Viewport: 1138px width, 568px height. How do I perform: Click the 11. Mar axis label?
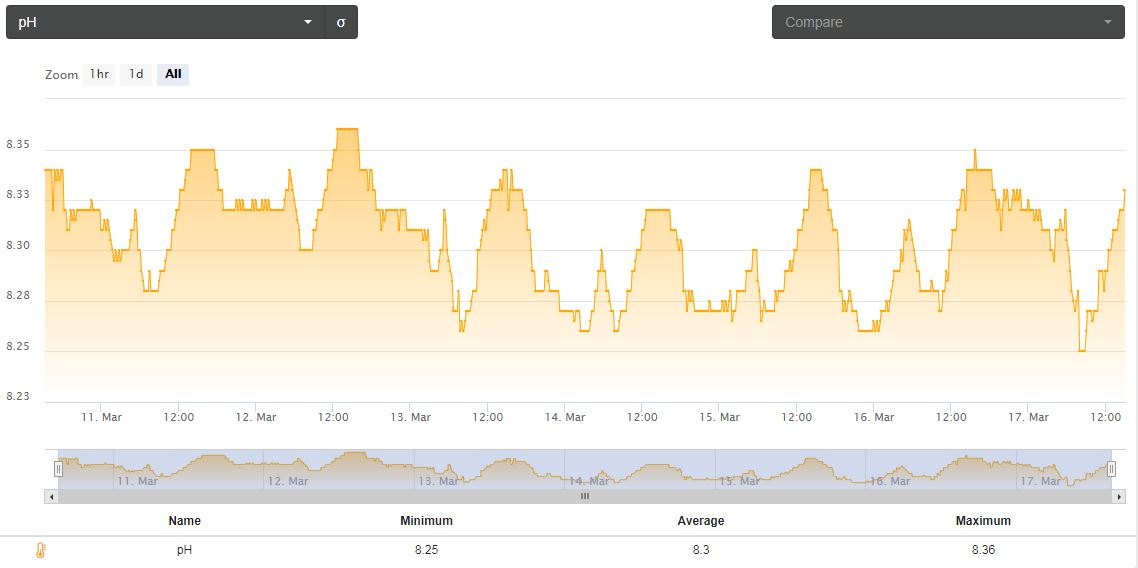[x=101, y=417]
